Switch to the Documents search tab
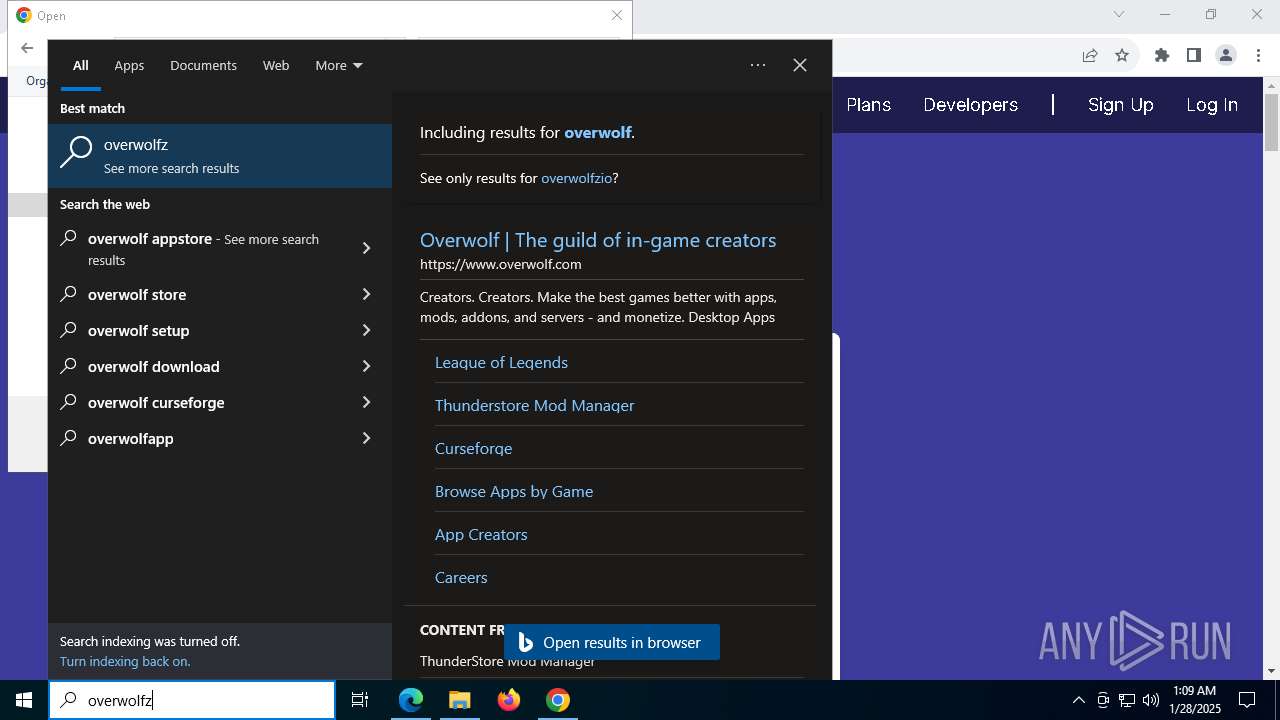 click(203, 65)
